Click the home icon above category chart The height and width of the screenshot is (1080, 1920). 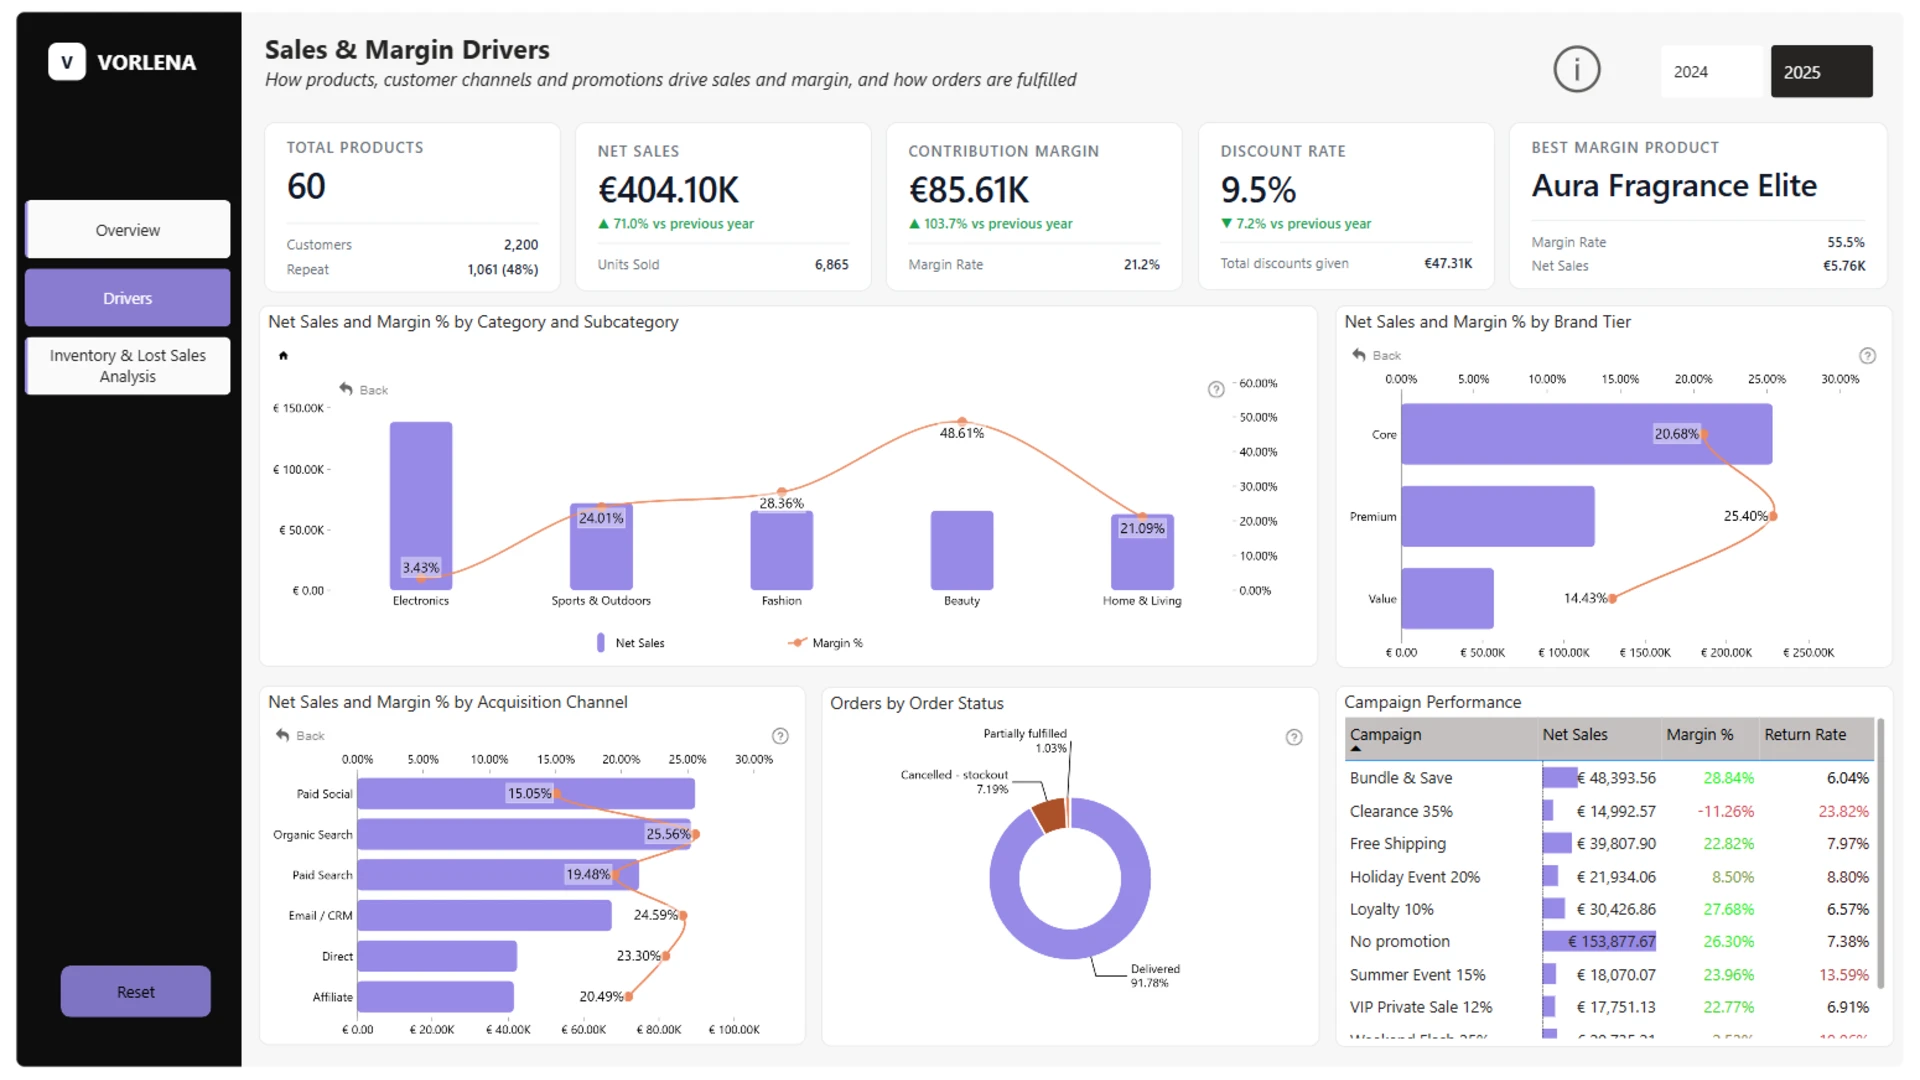click(283, 355)
